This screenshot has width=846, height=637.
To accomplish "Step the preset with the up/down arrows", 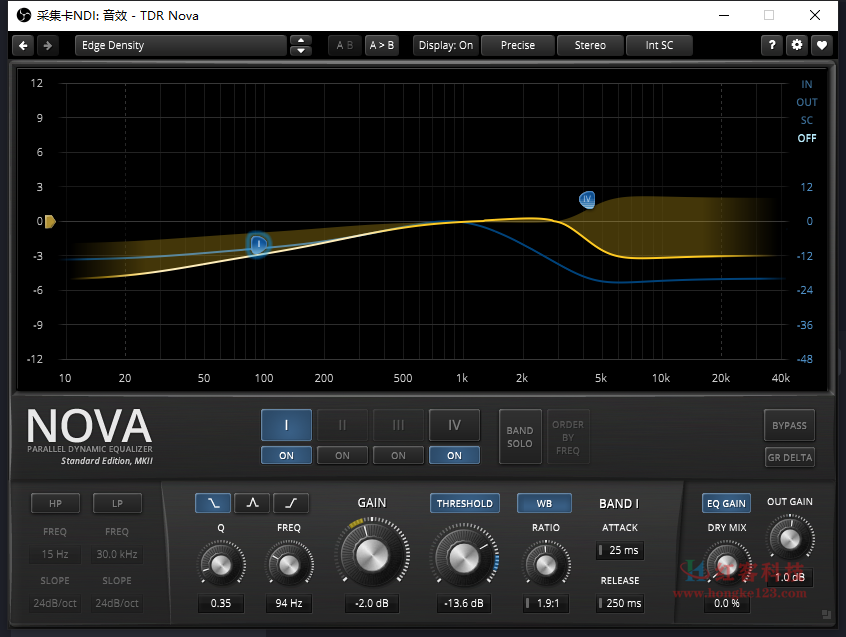I will click(301, 45).
